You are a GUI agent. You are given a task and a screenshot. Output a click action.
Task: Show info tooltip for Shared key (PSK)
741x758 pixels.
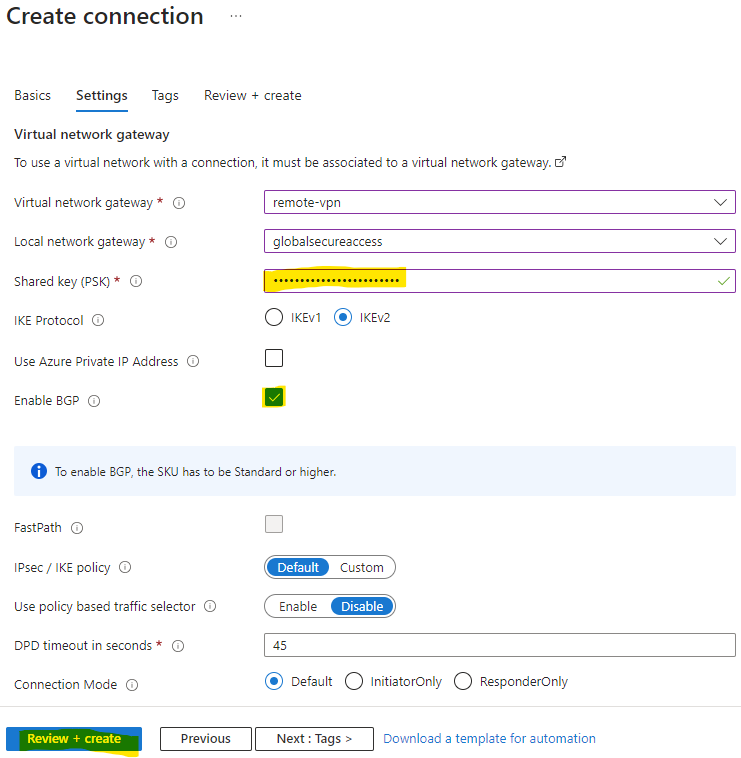(x=136, y=281)
